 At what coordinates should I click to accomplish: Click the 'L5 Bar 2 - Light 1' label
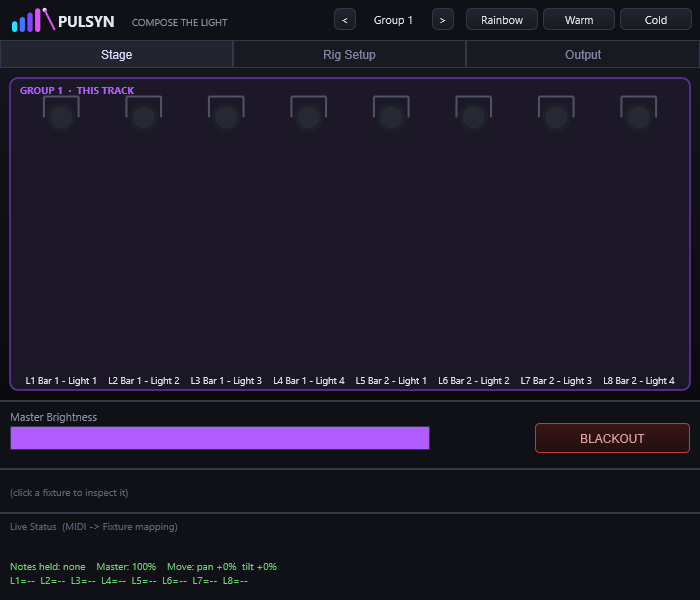point(391,381)
